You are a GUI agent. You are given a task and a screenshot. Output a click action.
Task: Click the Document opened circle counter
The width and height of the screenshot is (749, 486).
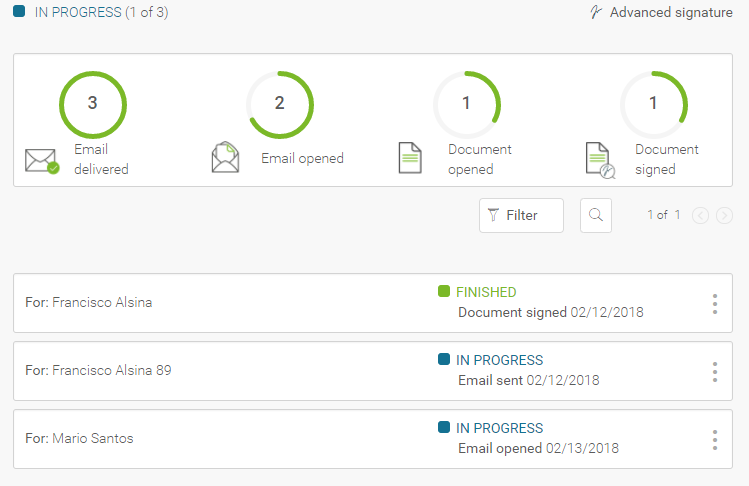[x=467, y=105]
